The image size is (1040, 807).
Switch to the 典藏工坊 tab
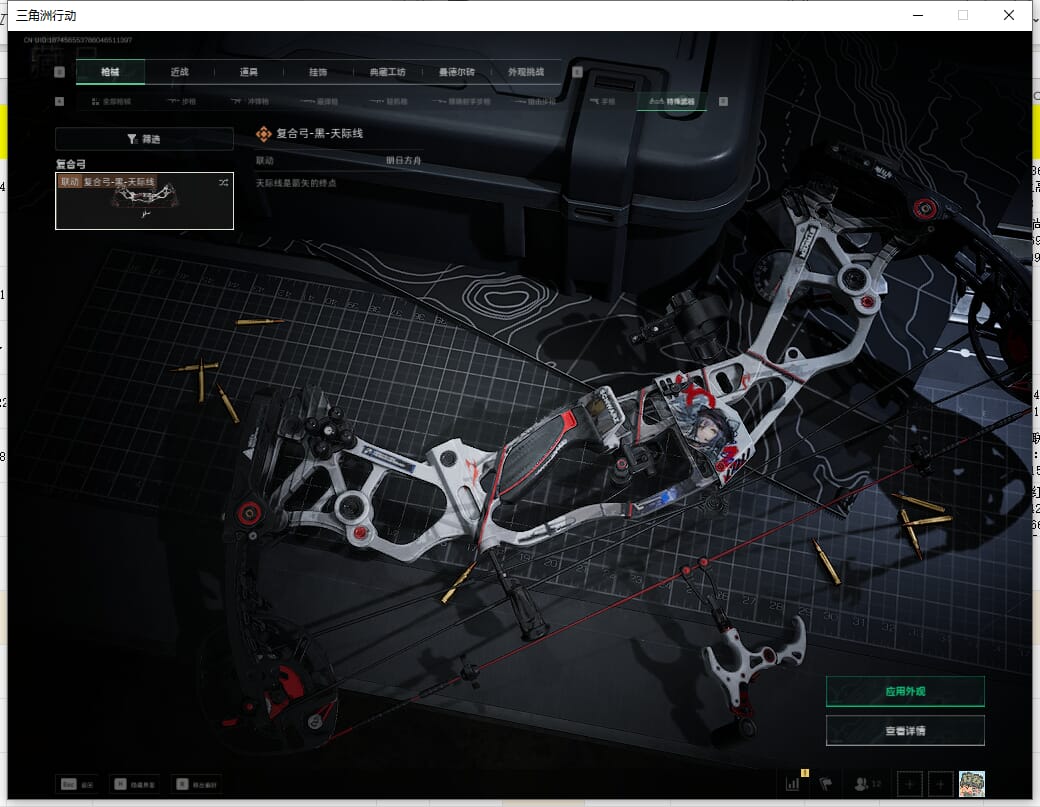[387, 72]
